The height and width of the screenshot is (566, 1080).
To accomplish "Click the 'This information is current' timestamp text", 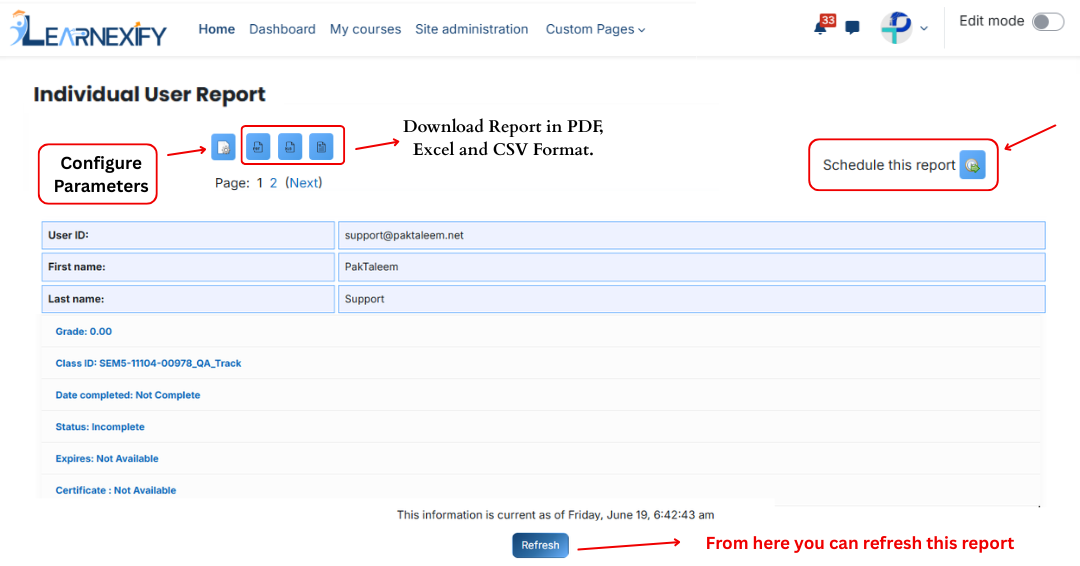I will 555,514.
